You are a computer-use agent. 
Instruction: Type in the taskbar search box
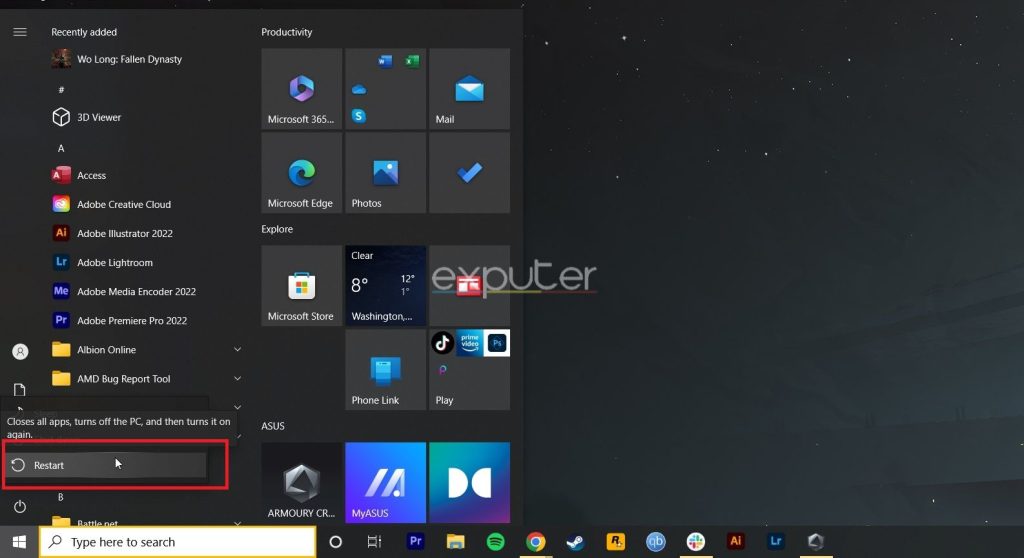pyautogui.click(x=180, y=542)
